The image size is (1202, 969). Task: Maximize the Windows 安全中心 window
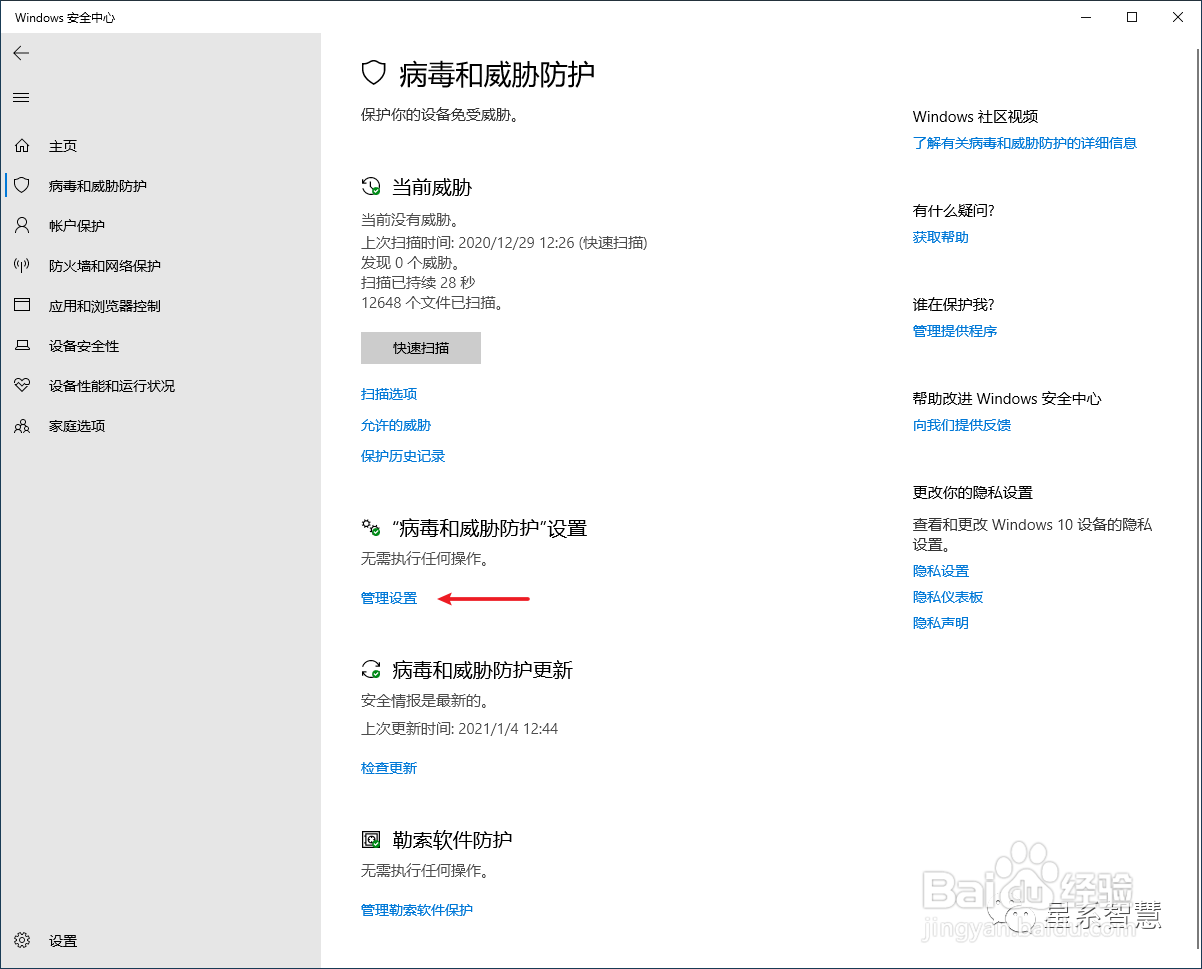point(1132,17)
